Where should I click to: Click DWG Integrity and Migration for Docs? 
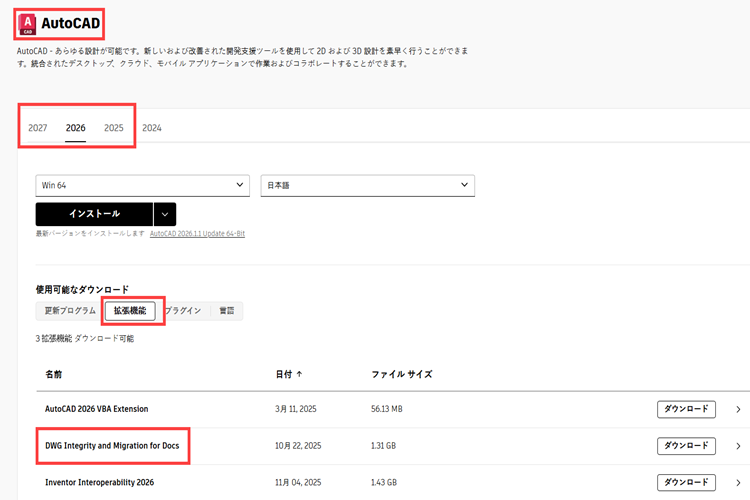click(112, 446)
